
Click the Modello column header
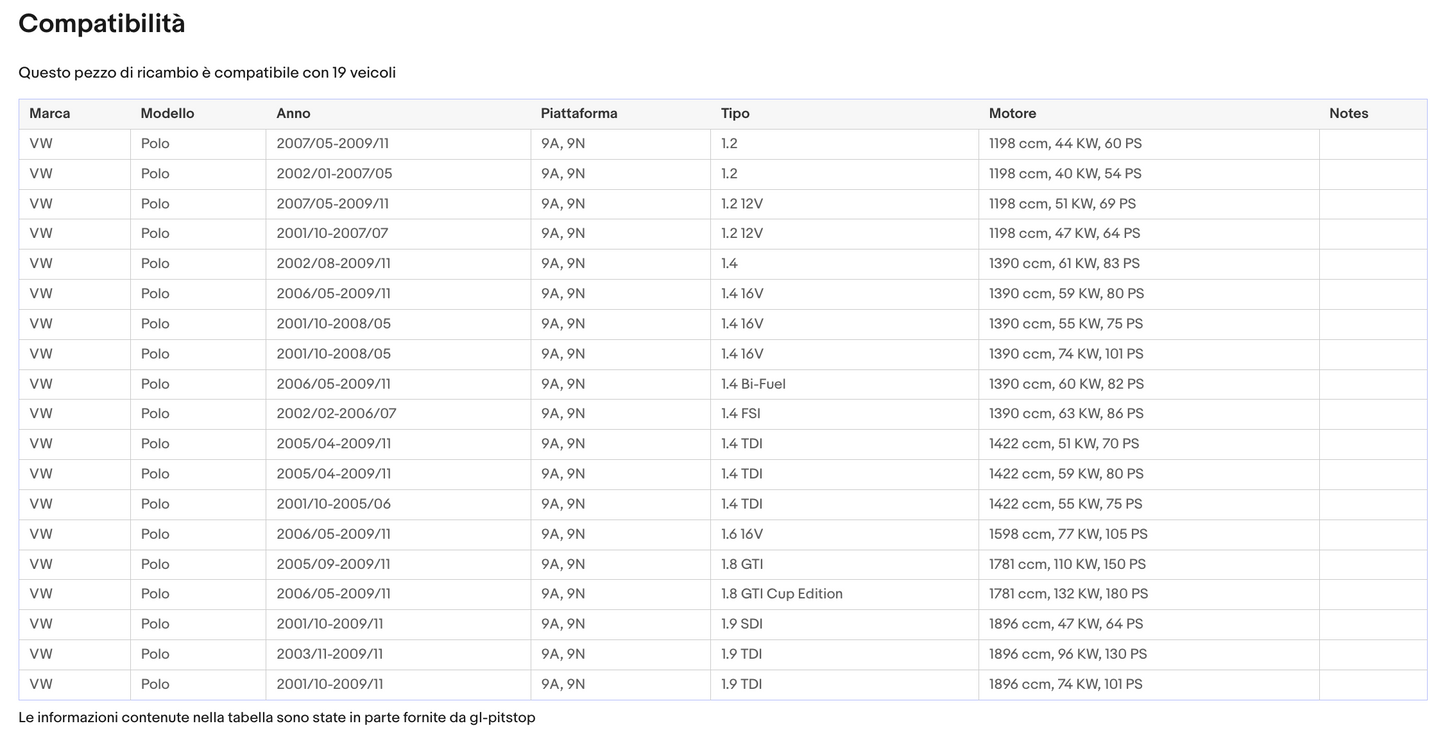click(167, 114)
